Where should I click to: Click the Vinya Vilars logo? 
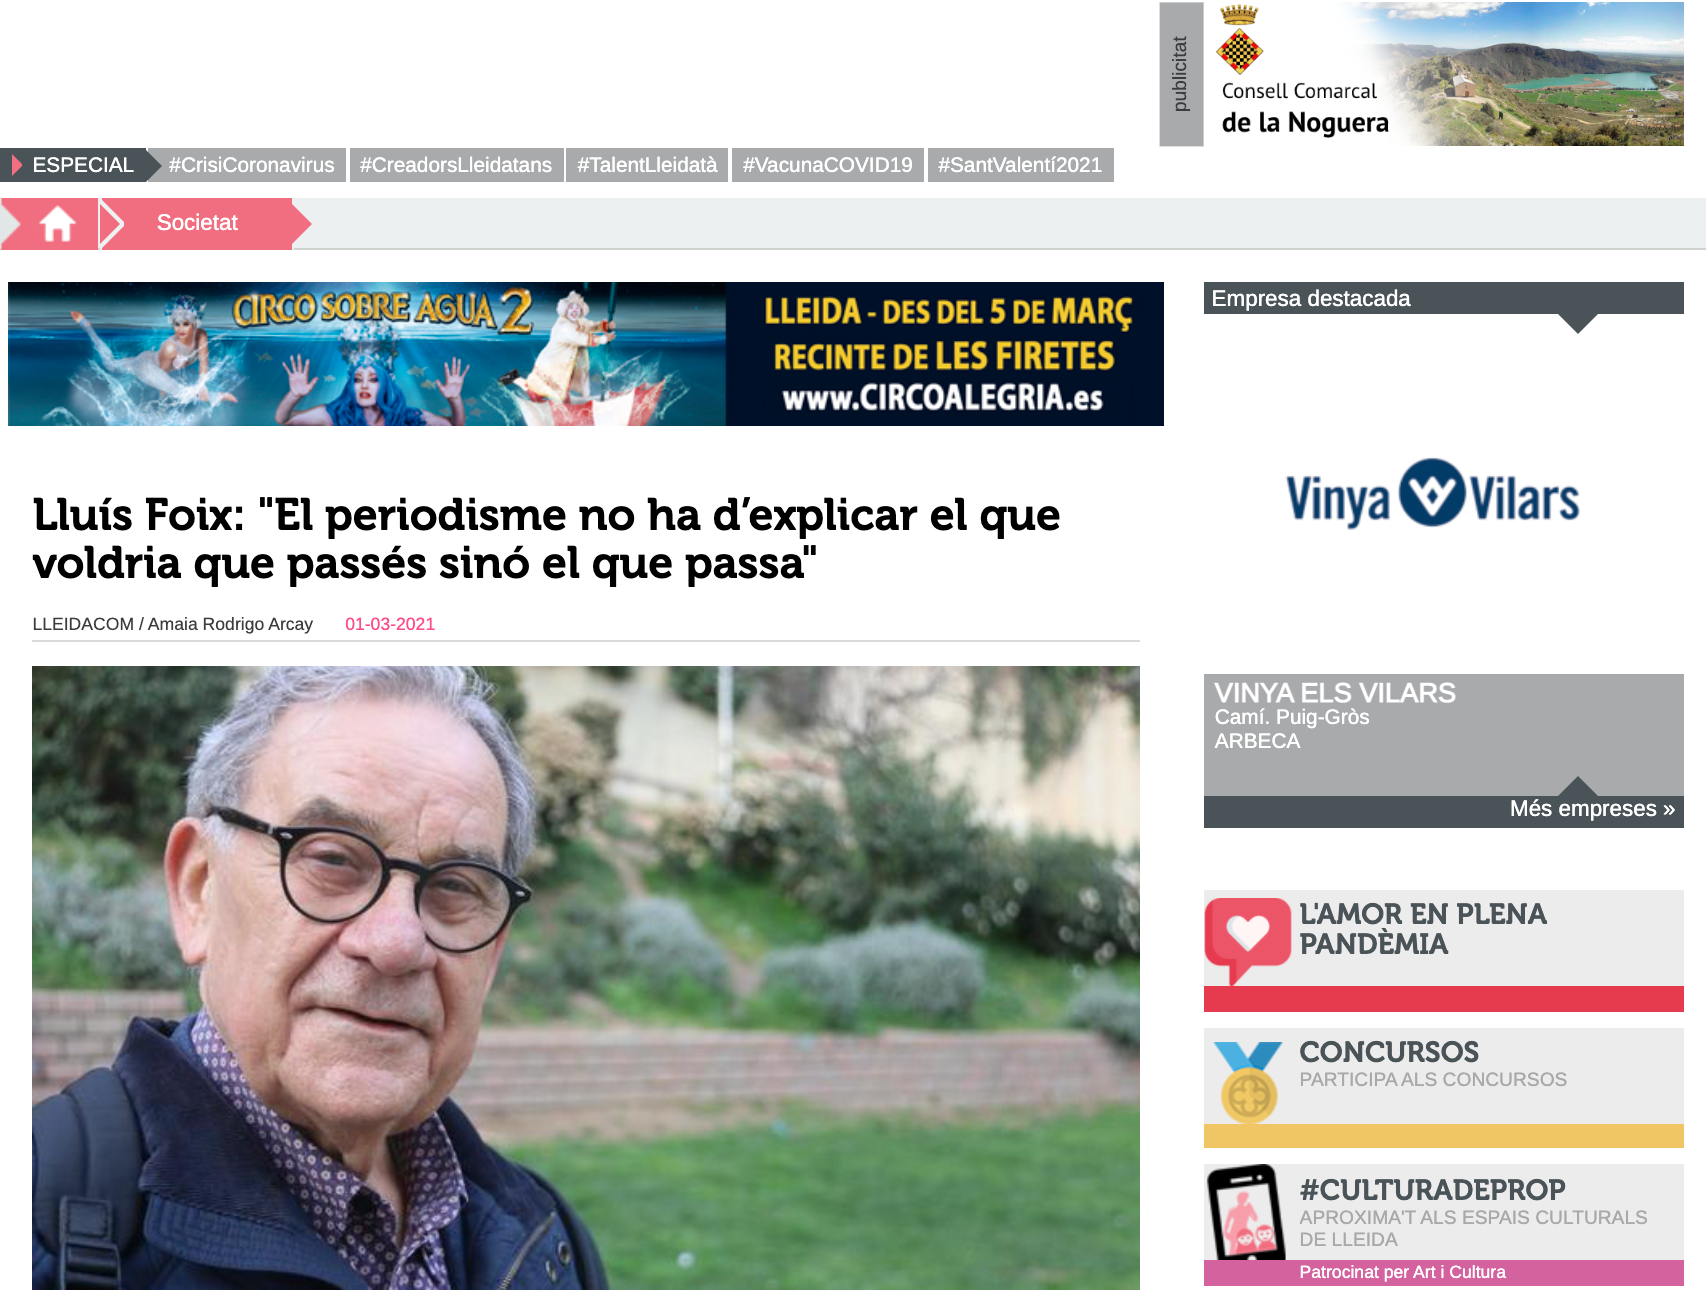1432,494
